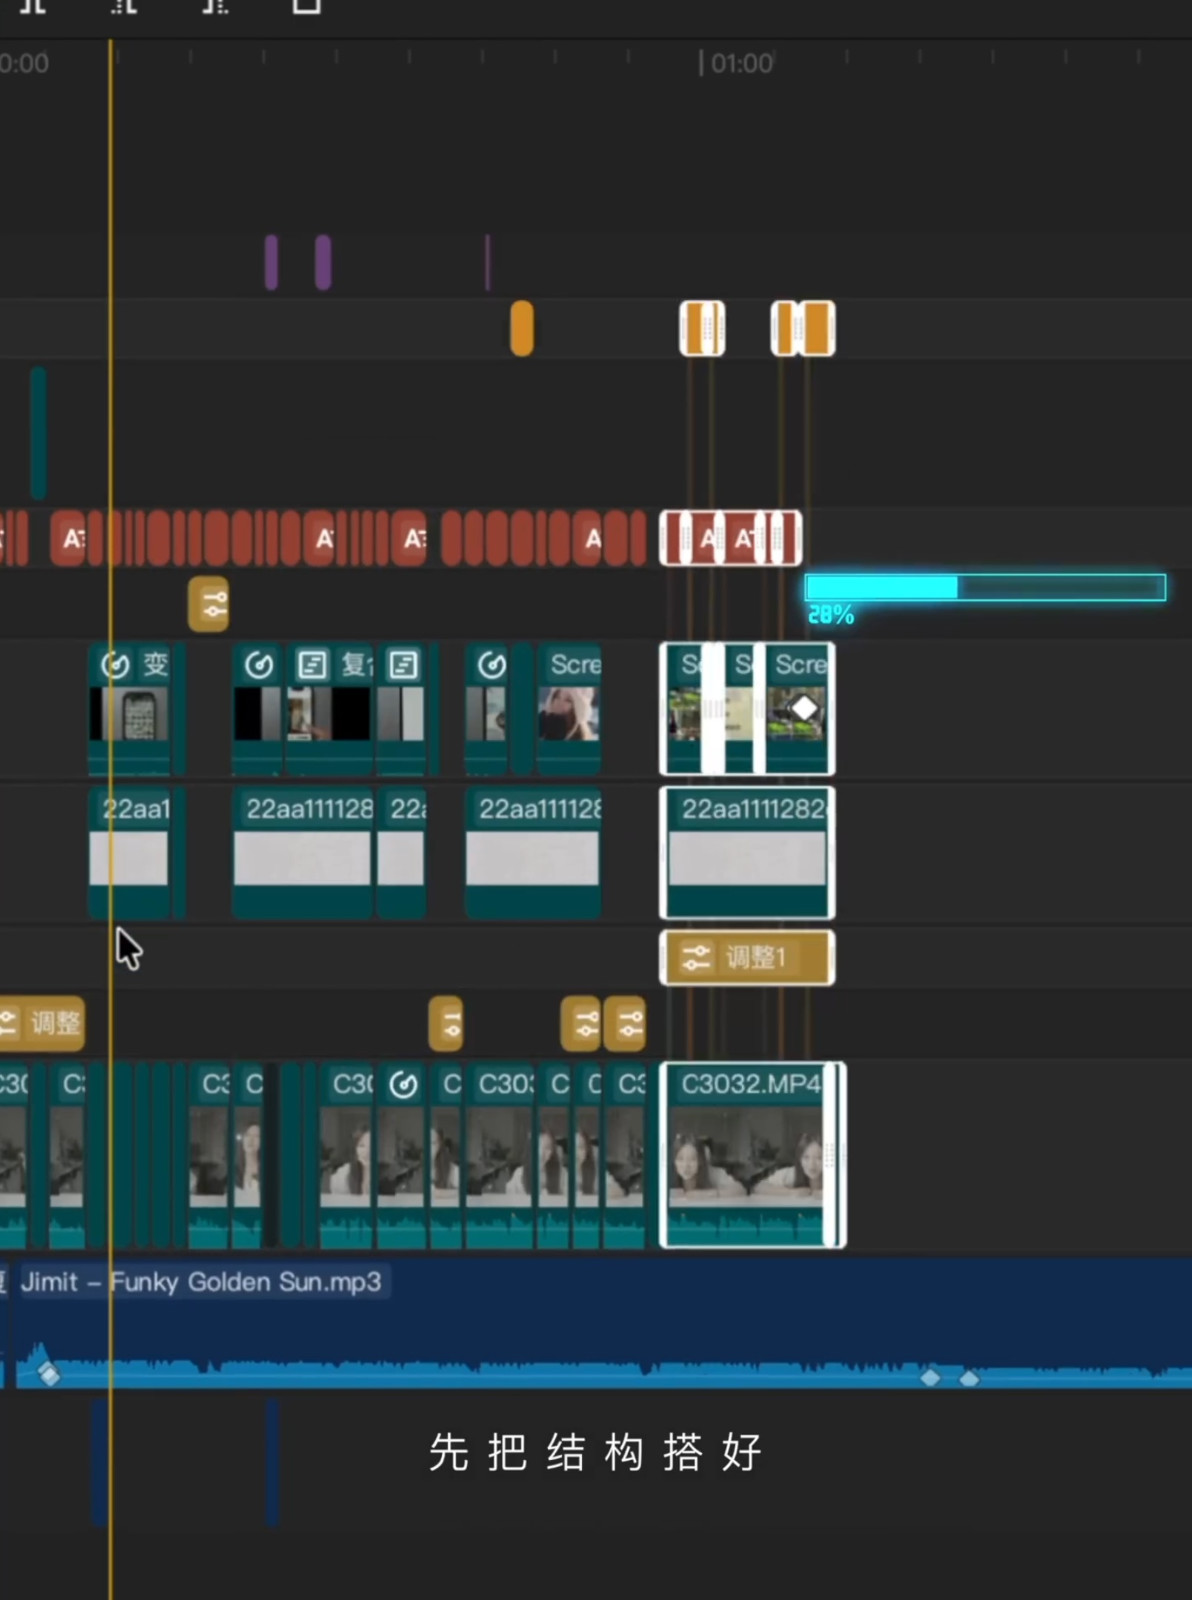Click the speed icon left of the face thumbnail clip
The image size is (1192, 1600).
(x=491, y=665)
